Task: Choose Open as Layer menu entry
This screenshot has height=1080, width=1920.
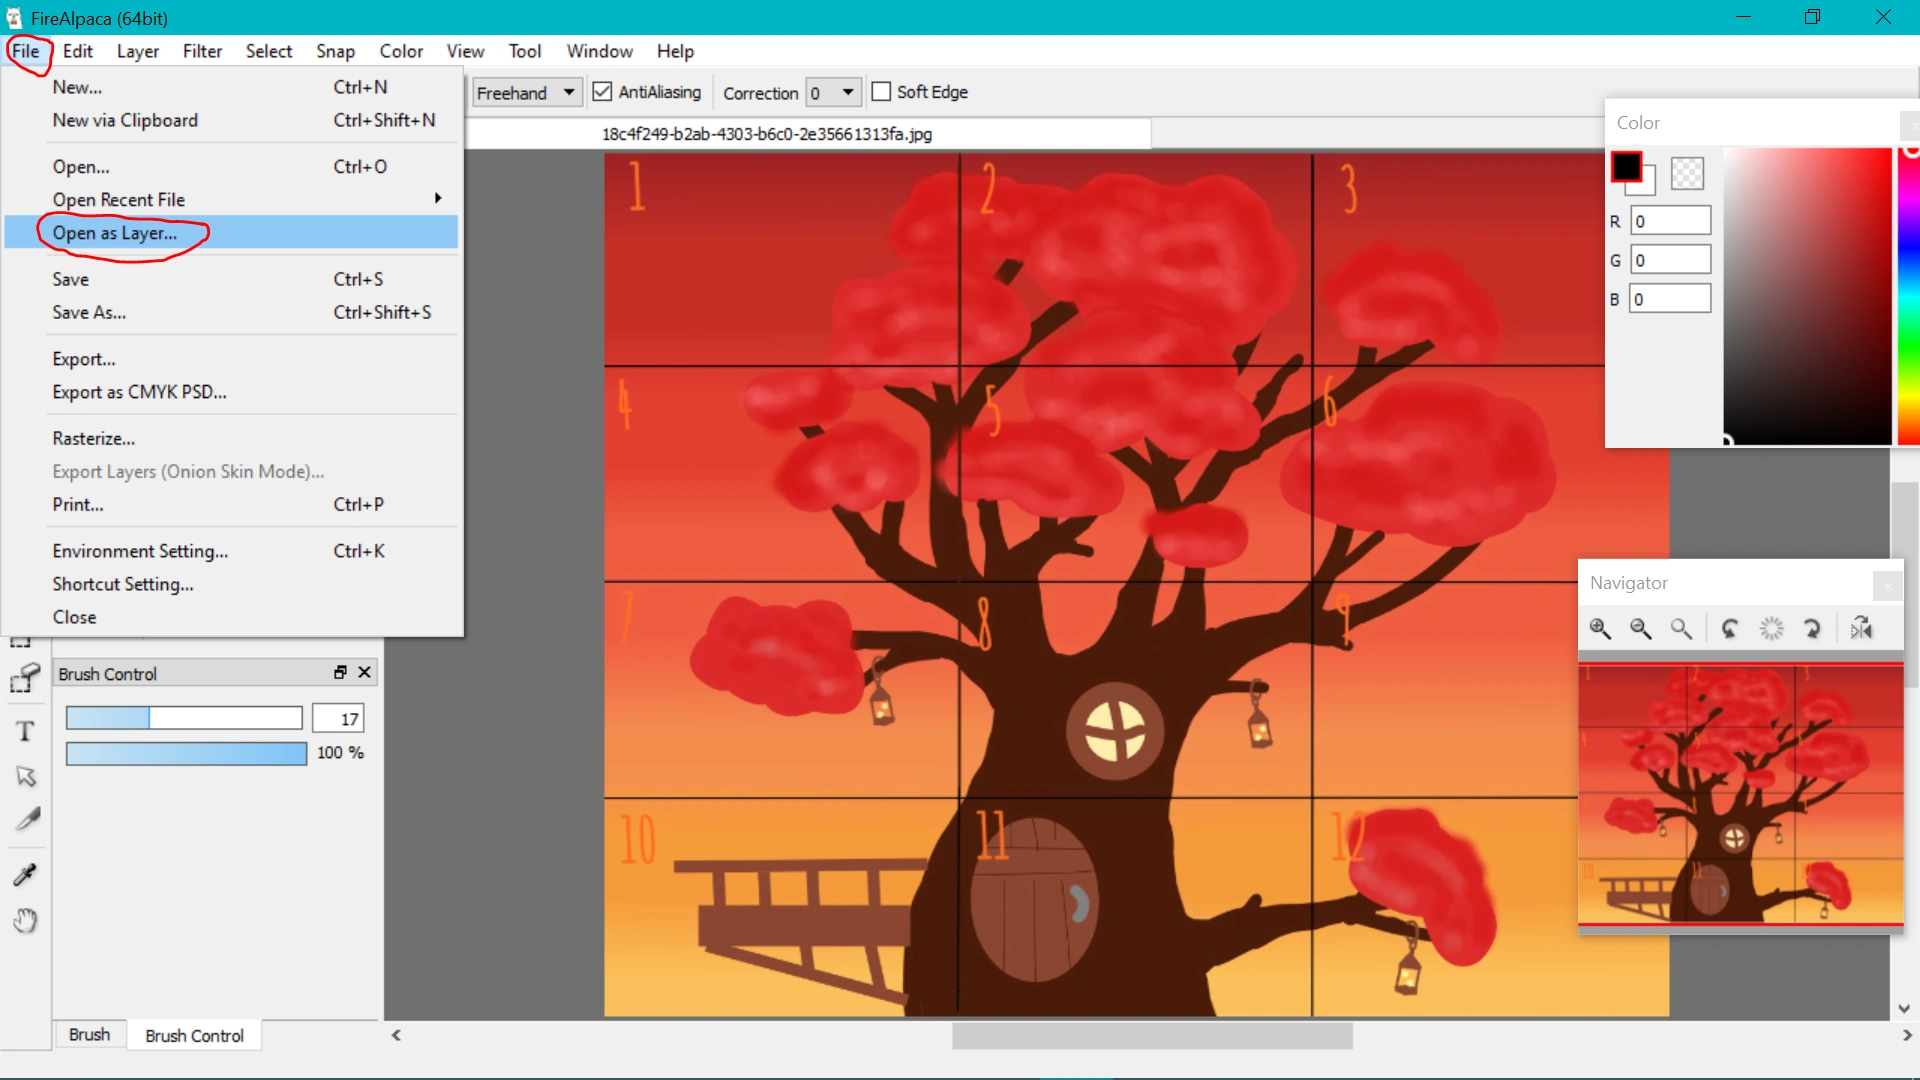Action: (115, 233)
